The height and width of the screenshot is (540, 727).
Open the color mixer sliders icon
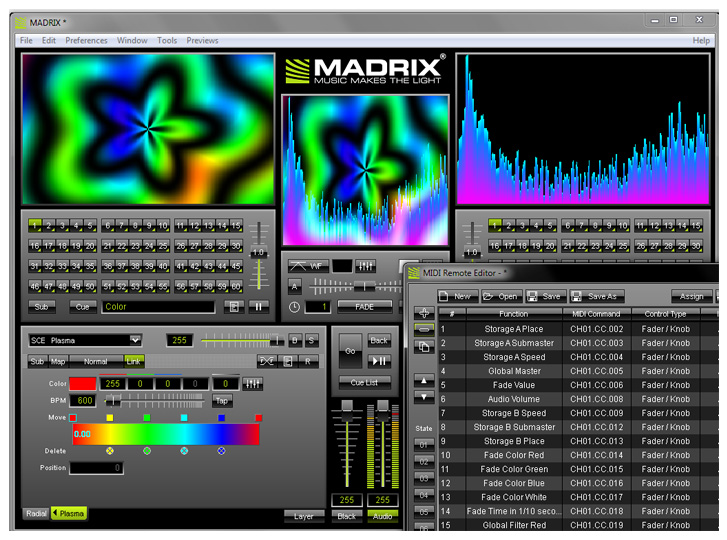(253, 384)
